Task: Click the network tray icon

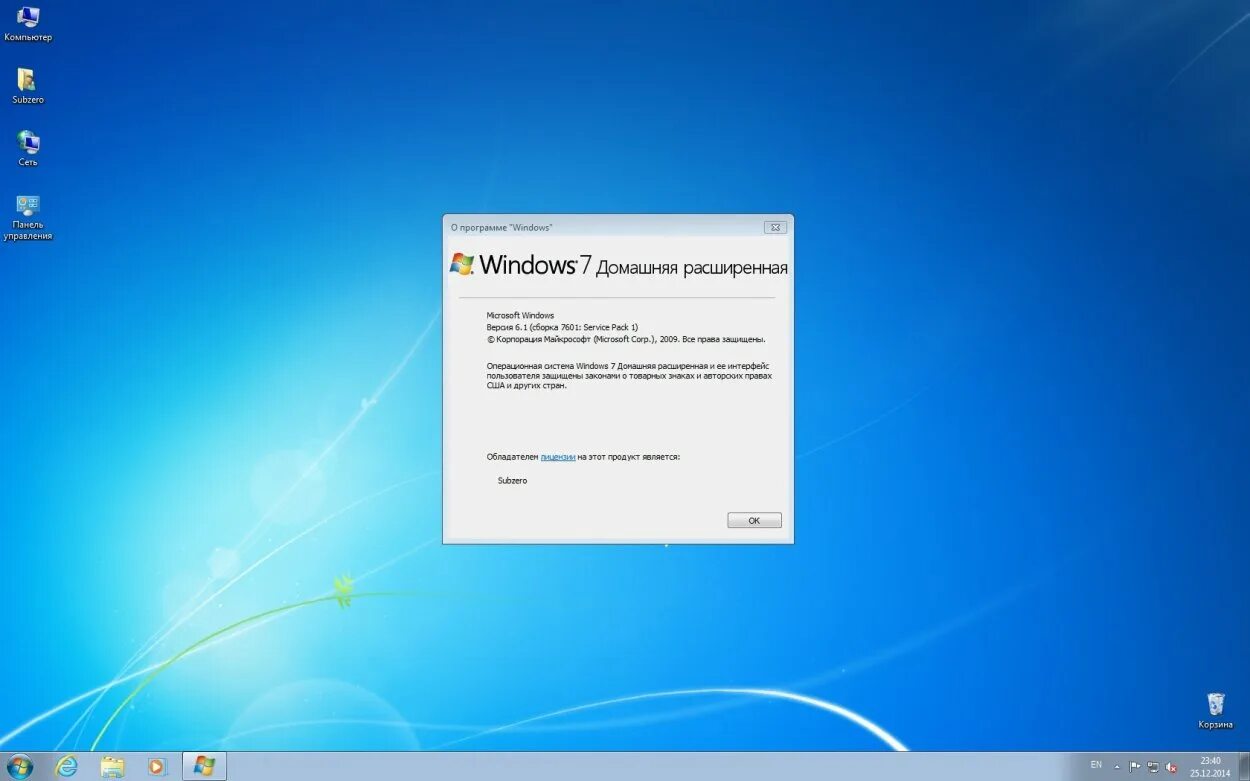Action: click(1153, 767)
